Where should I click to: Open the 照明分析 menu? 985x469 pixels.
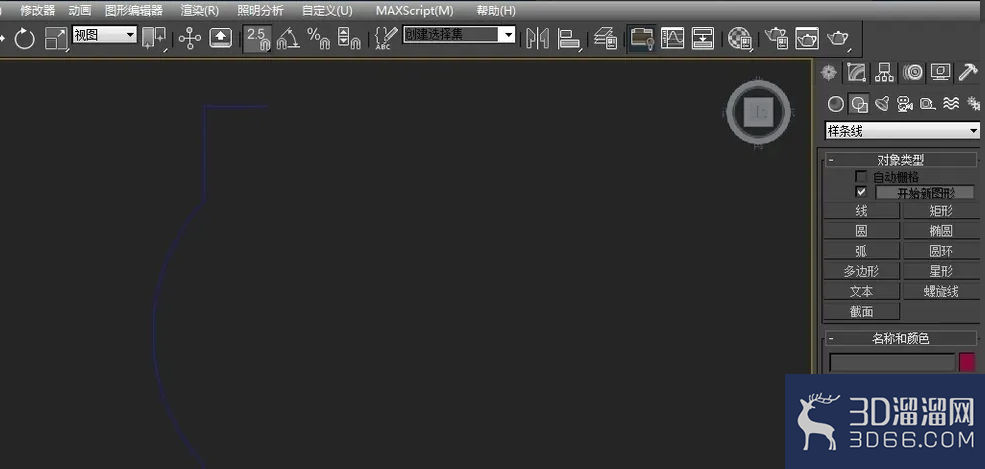pyautogui.click(x=260, y=11)
